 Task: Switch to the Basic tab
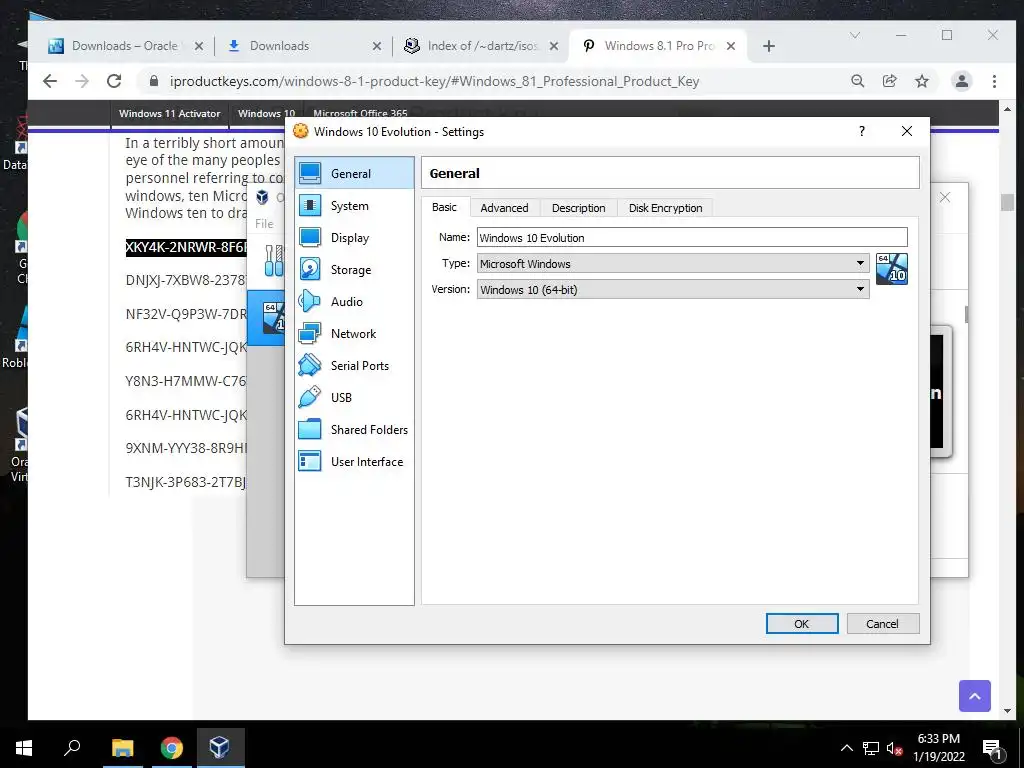pos(444,207)
